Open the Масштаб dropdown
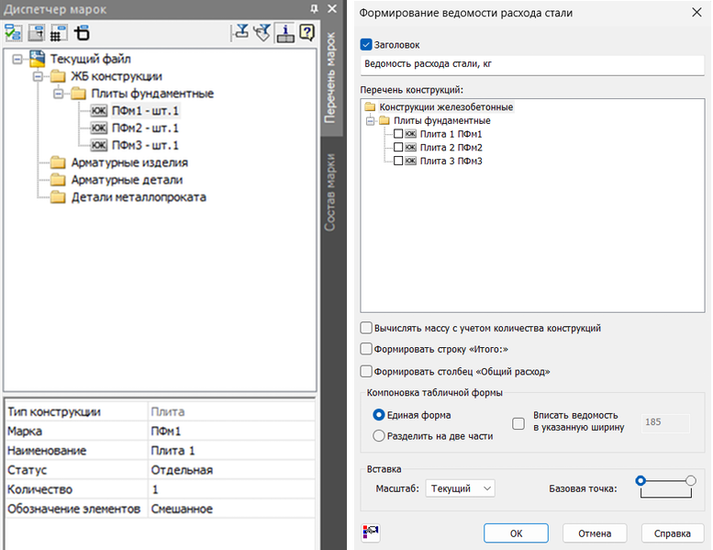 coord(460,488)
